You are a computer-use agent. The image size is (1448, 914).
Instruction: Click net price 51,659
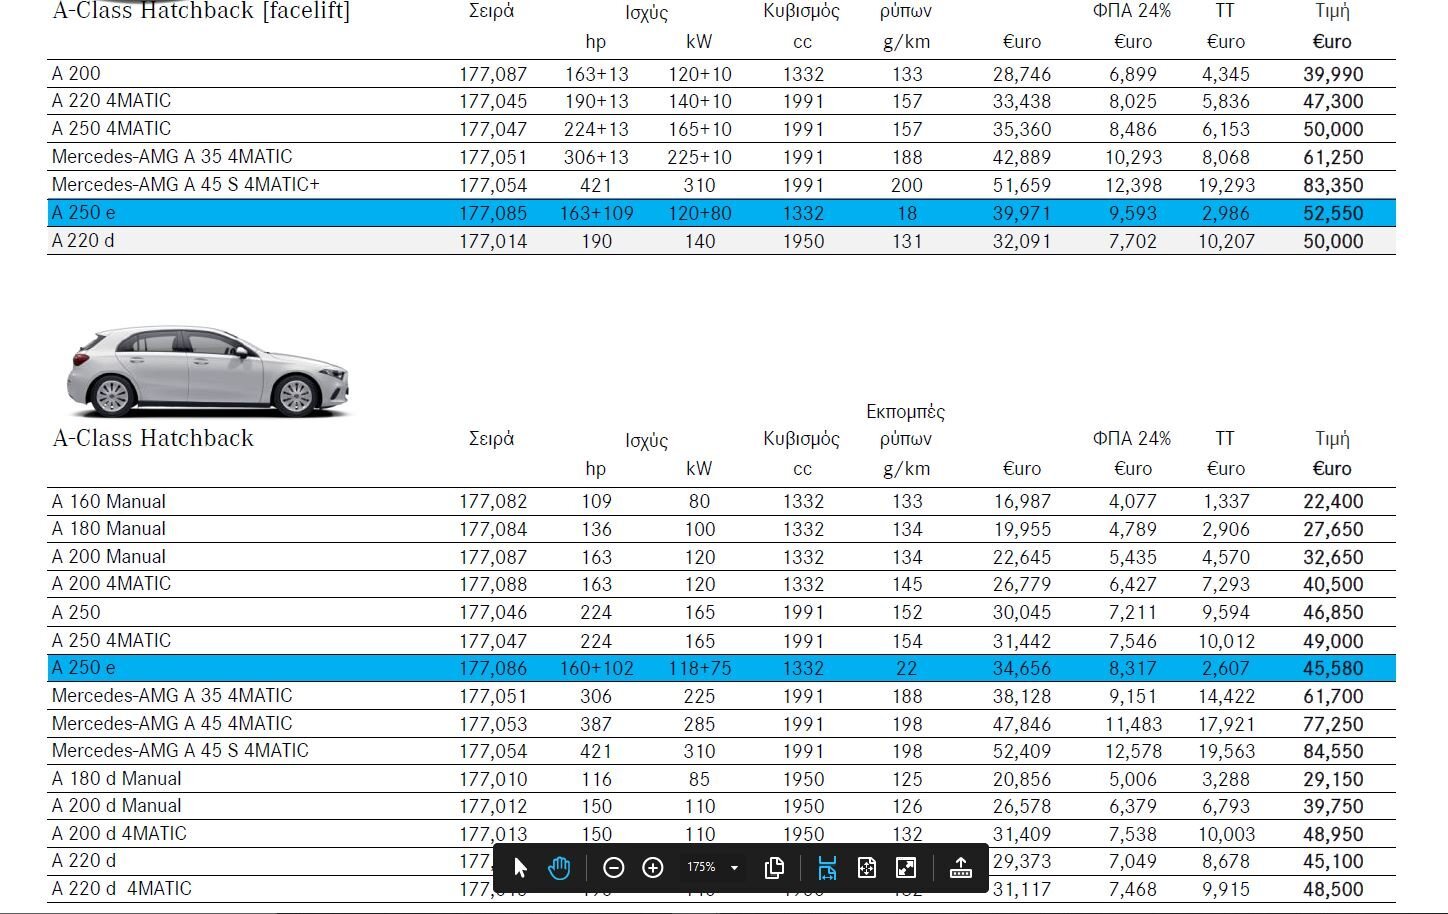pos(1022,185)
